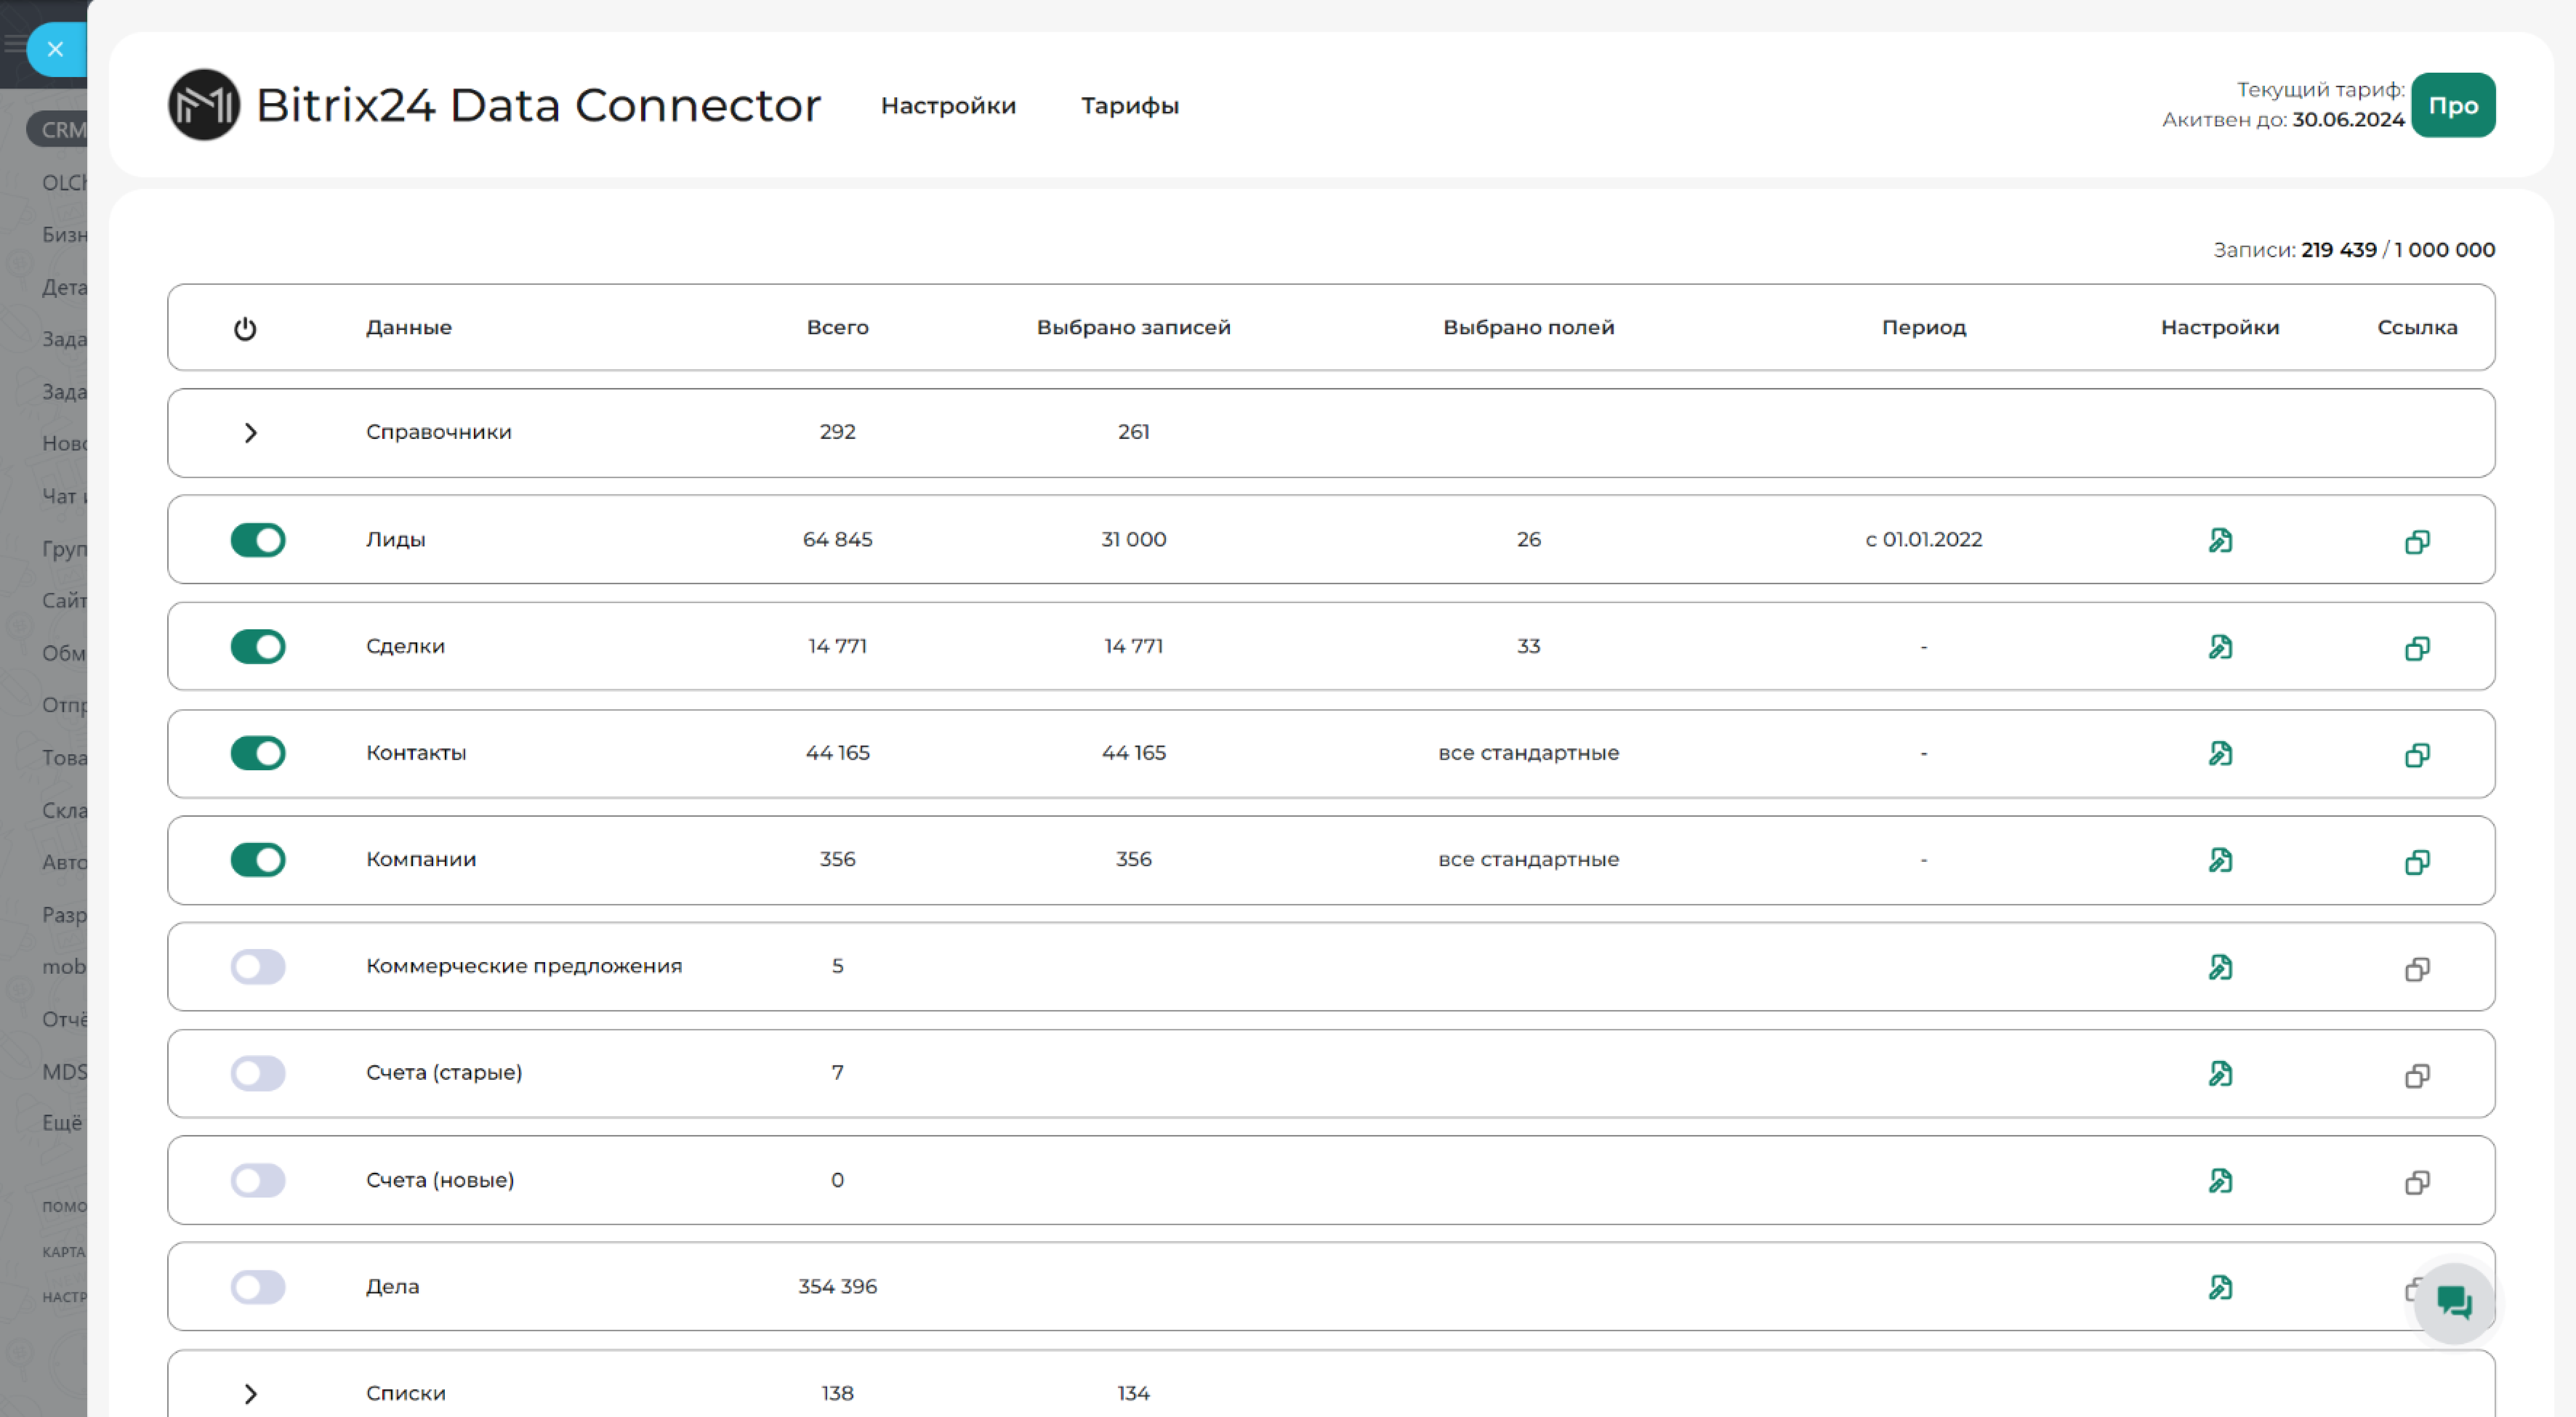
Task: Copy link icon for Лиды row
Action: [x=2417, y=541]
